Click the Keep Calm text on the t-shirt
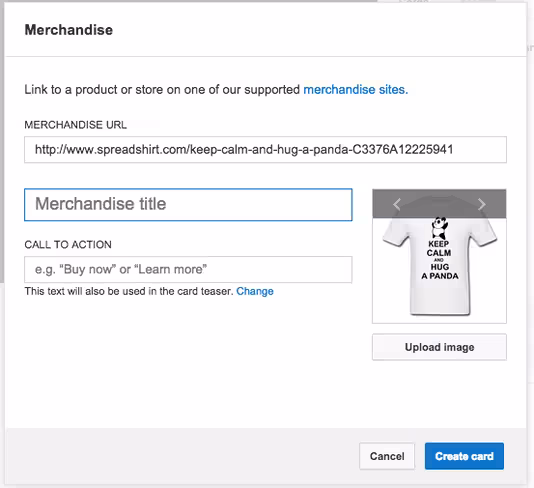 439,249
